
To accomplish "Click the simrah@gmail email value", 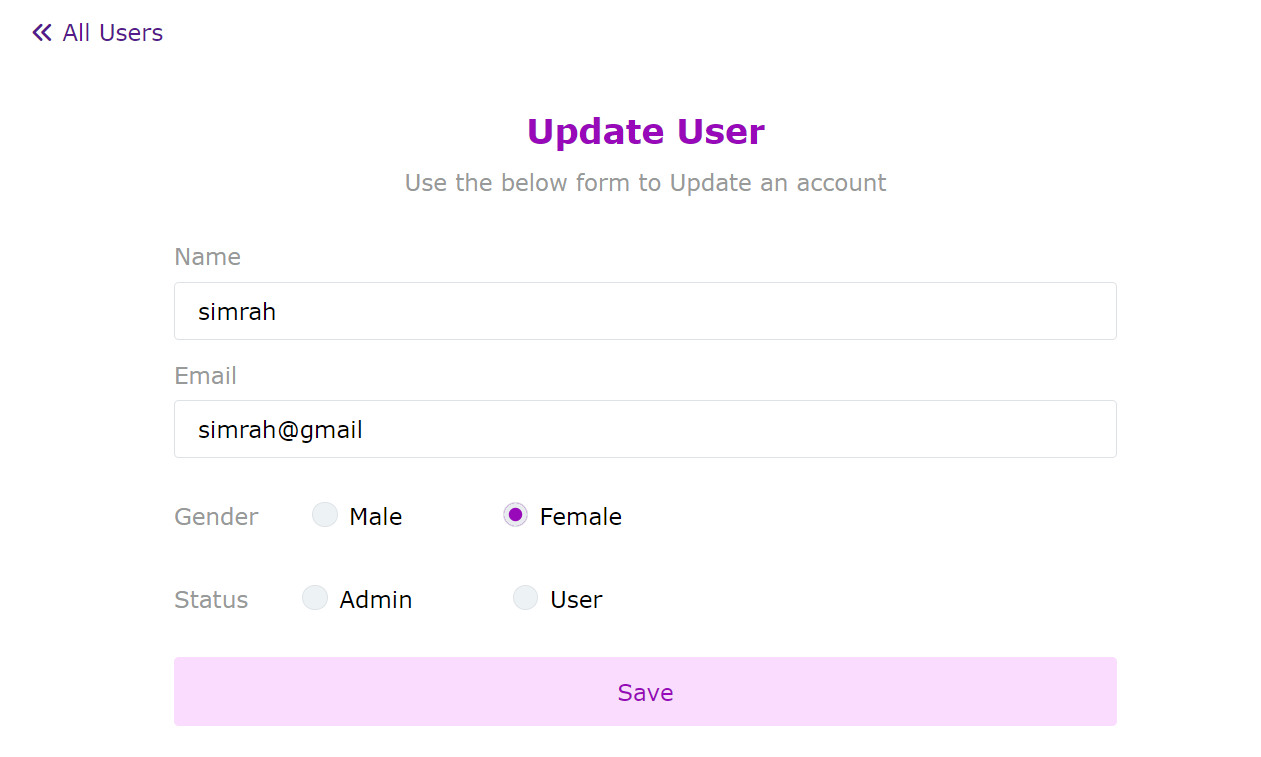I will tap(281, 429).
